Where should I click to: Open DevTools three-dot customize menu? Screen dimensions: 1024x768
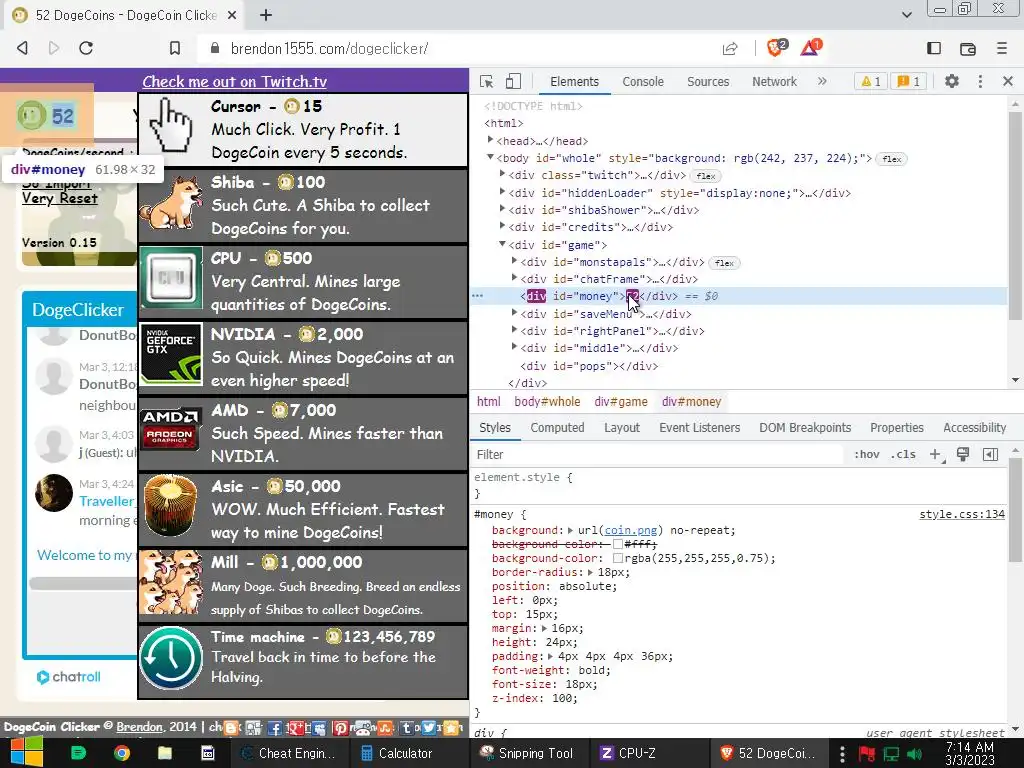[x=980, y=82]
